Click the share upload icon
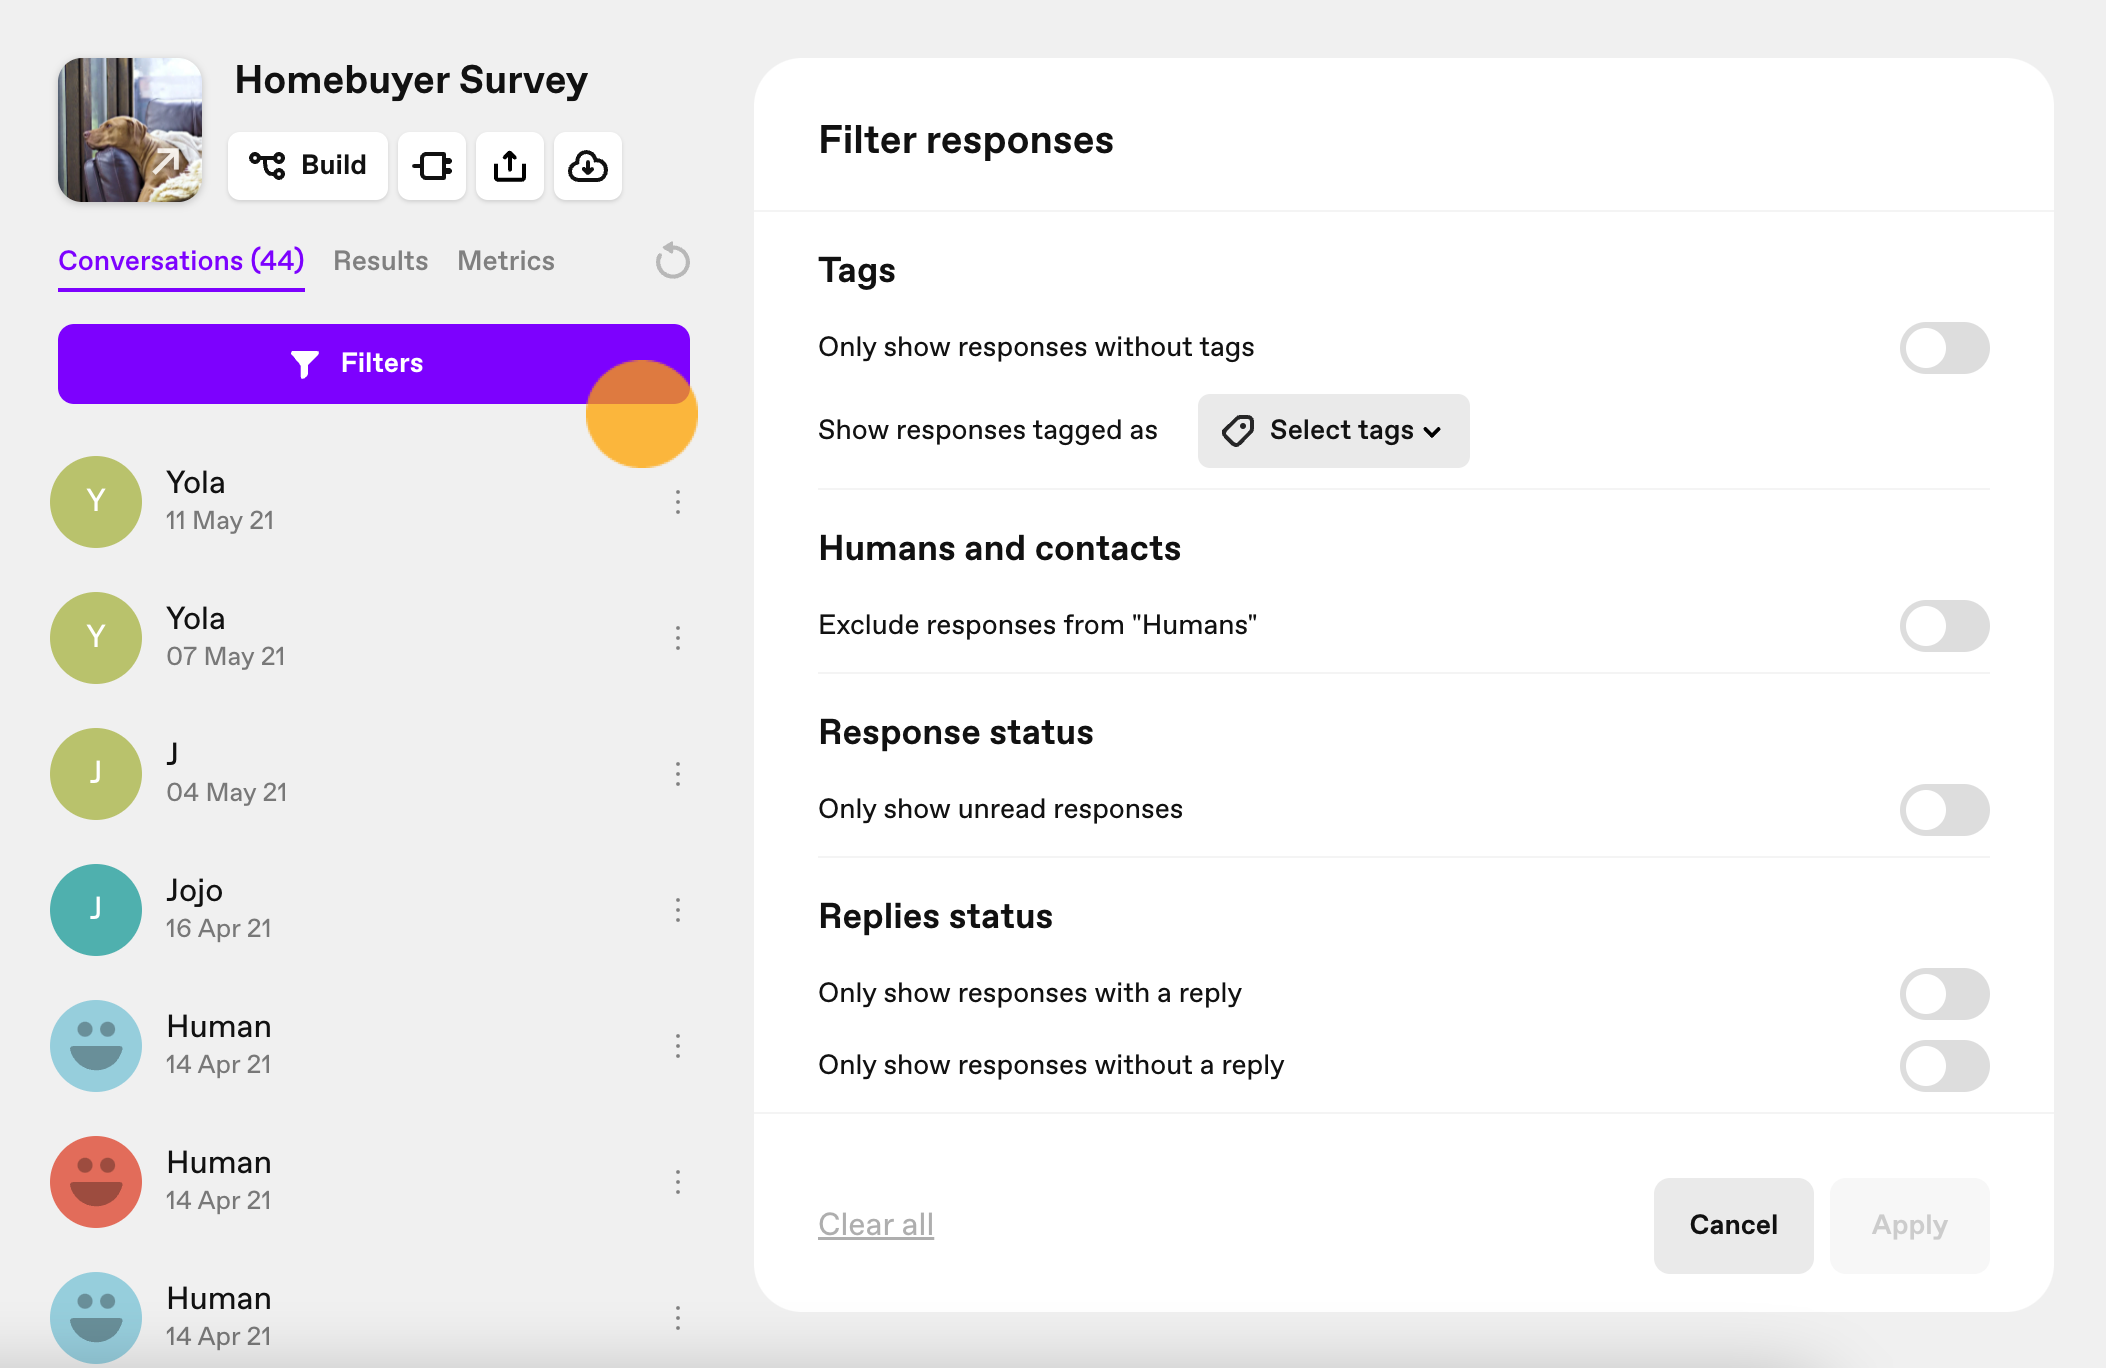The height and width of the screenshot is (1368, 2106). (x=510, y=166)
